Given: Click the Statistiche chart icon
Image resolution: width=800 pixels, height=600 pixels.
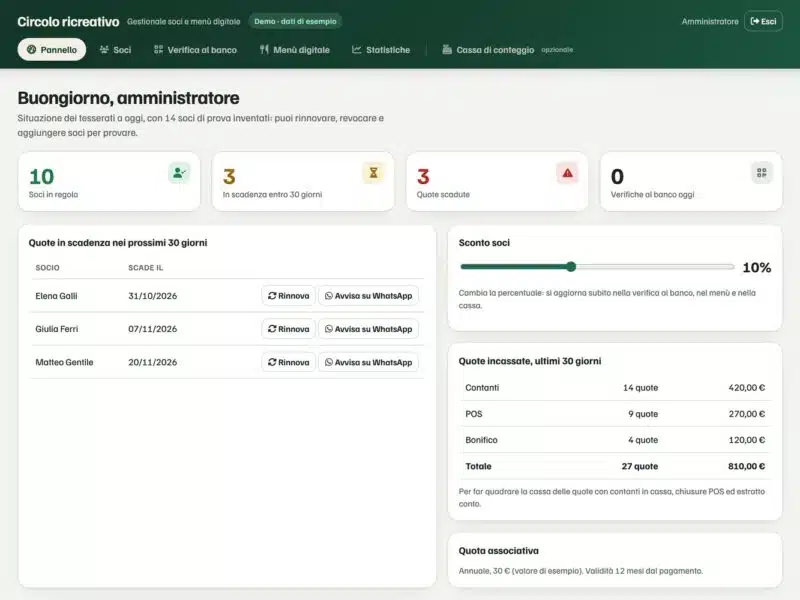Looking at the screenshot, I should click(x=357, y=49).
